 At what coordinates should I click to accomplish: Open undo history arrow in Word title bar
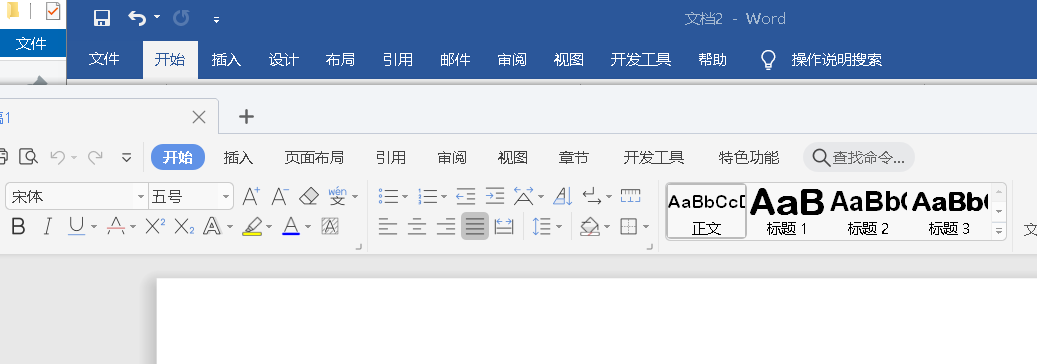click(x=157, y=17)
